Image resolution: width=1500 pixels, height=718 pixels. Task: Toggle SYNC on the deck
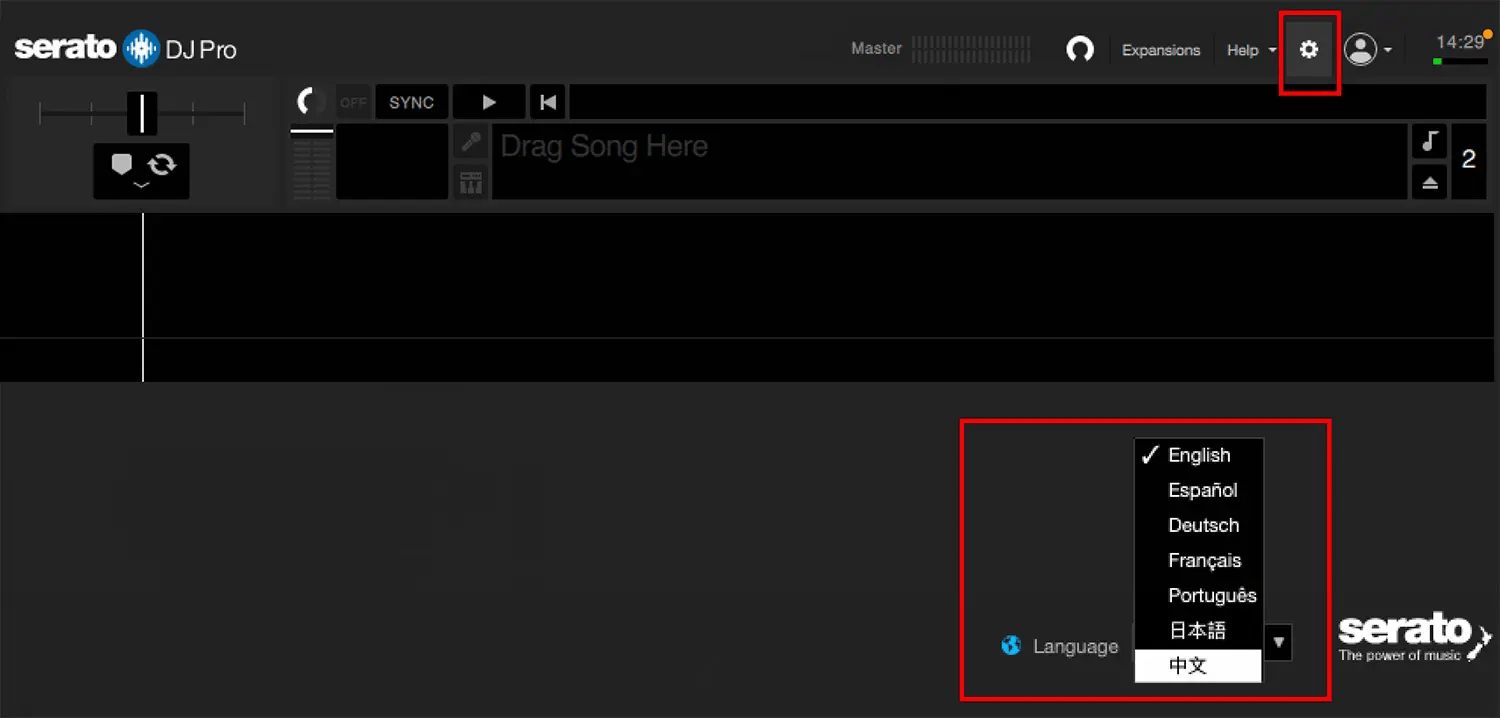[x=411, y=101]
